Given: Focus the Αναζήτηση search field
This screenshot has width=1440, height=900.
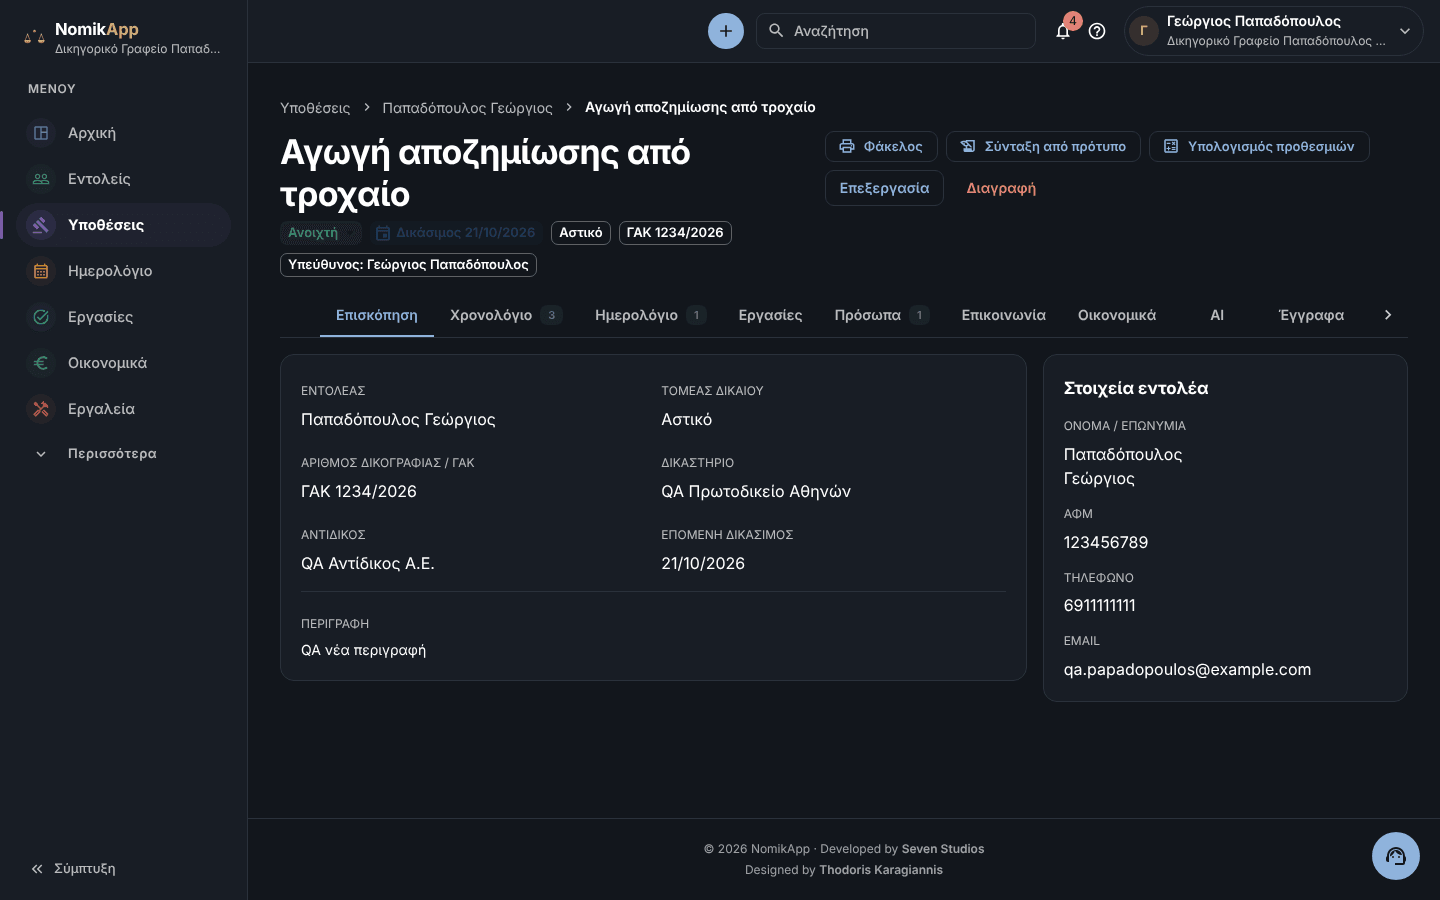Looking at the screenshot, I should point(896,31).
